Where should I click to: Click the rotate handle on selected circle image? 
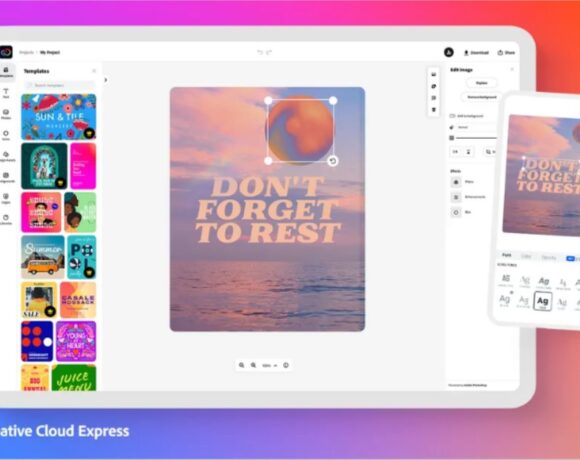[333, 161]
